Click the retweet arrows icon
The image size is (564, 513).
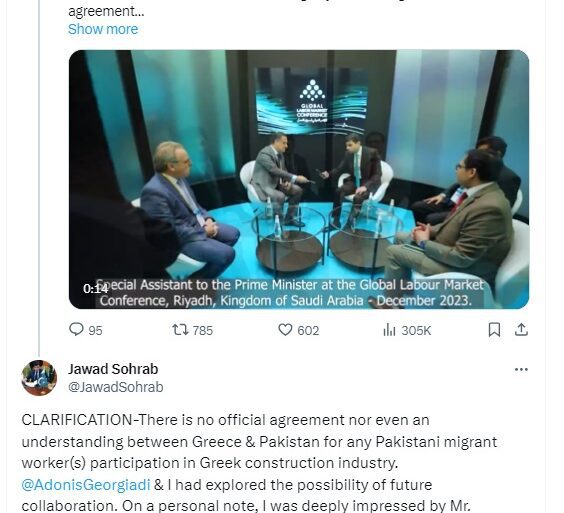[x=180, y=329]
